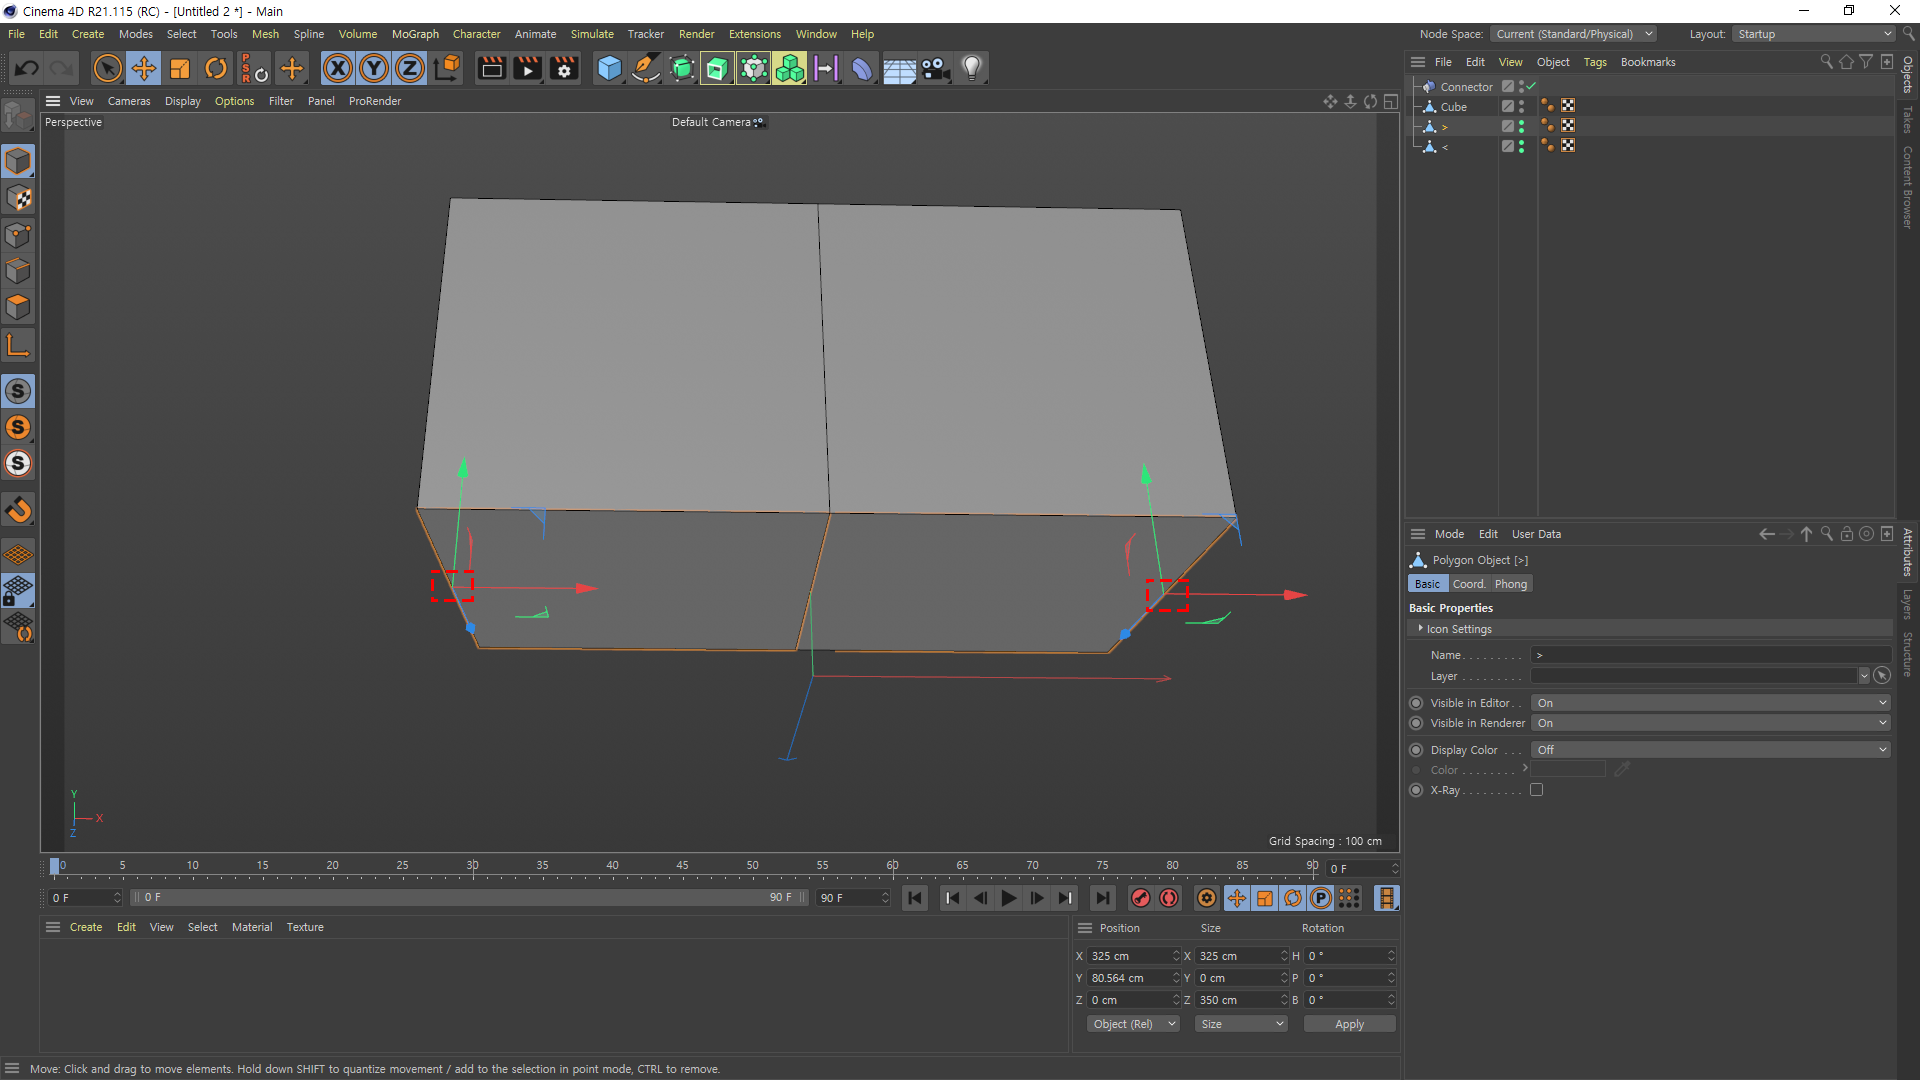Add a Light object with bulb icon

pyautogui.click(x=972, y=68)
